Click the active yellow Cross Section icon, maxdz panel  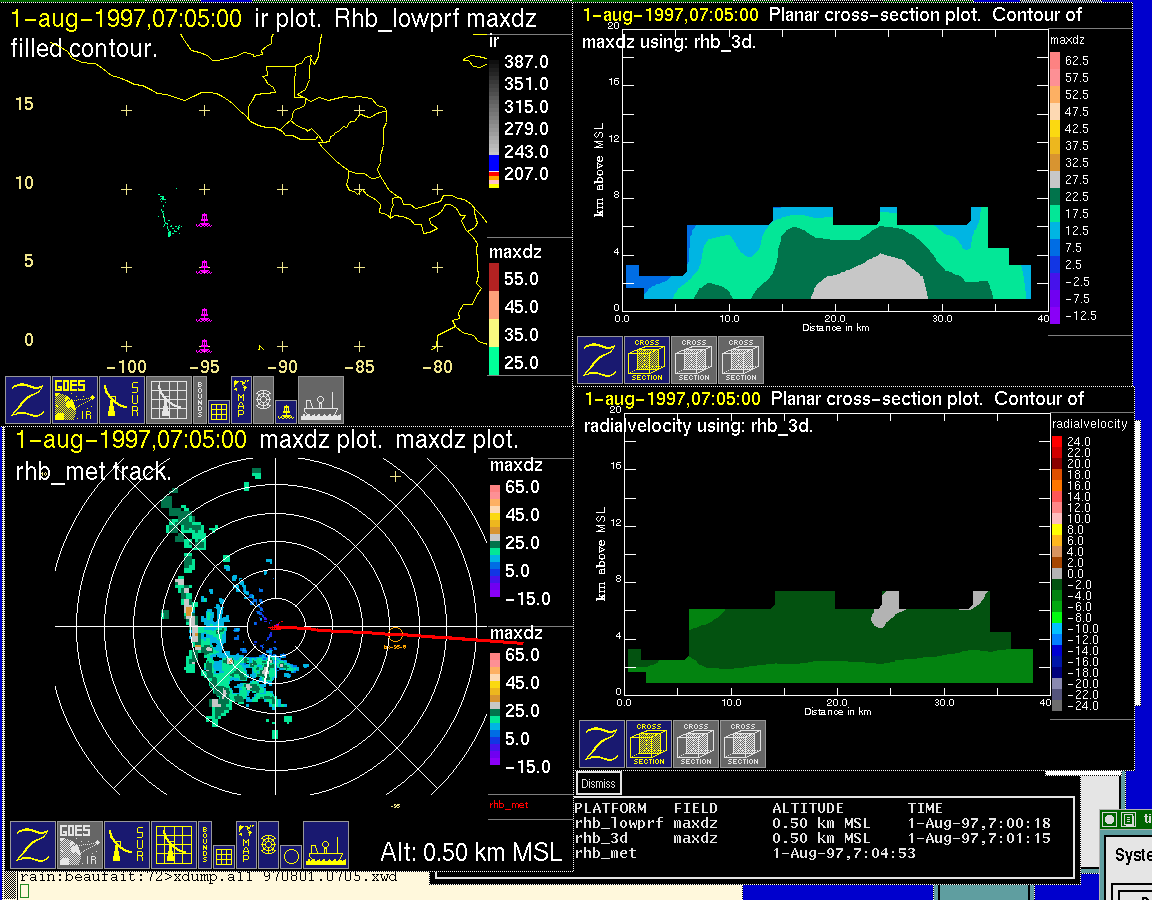tap(647, 360)
